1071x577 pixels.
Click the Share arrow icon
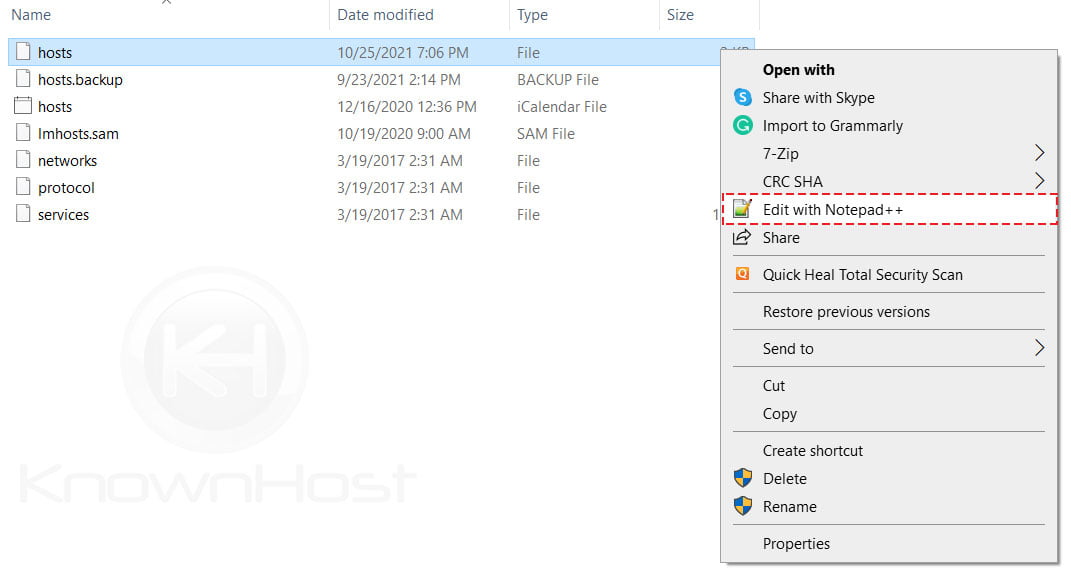[741, 237]
